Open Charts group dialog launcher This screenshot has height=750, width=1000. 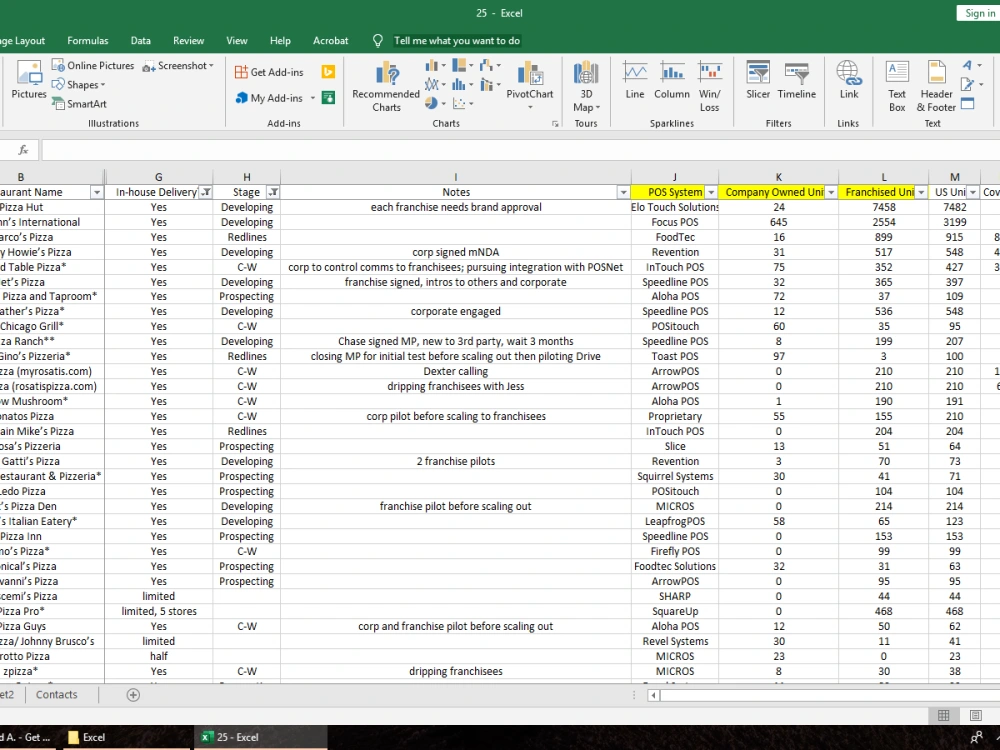pos(555,124)
